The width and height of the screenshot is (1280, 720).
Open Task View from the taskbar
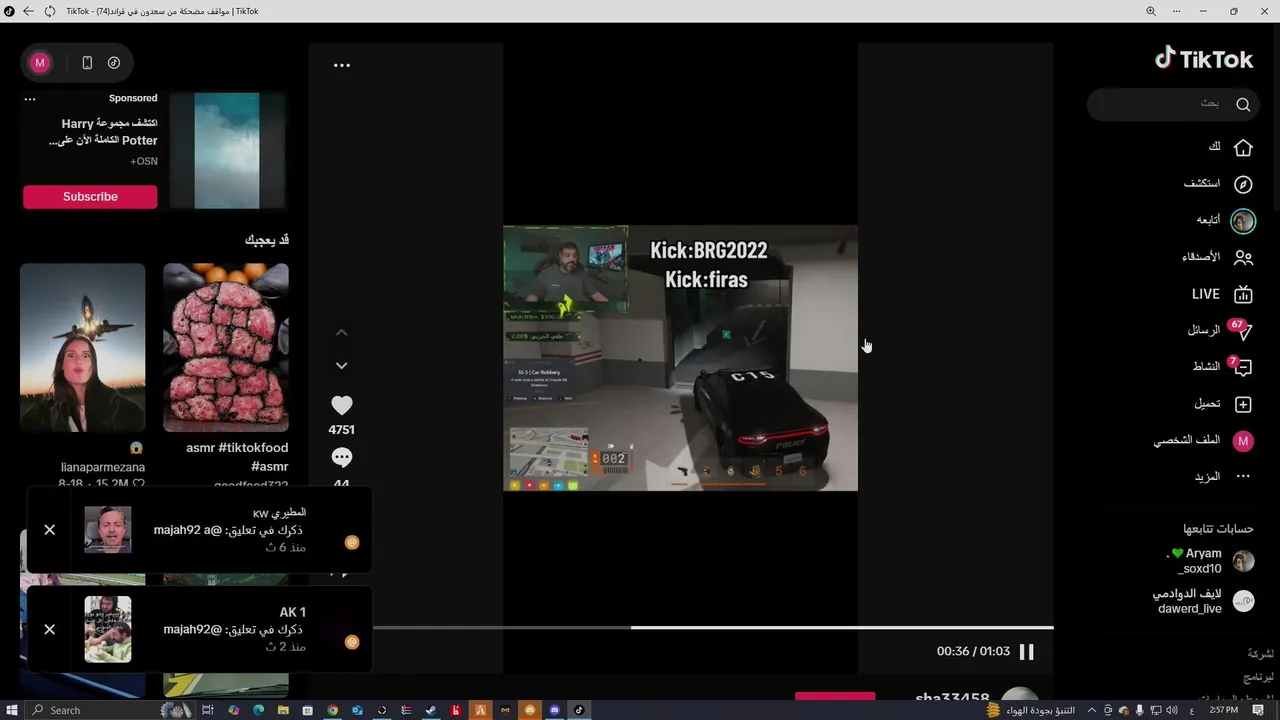208,710
